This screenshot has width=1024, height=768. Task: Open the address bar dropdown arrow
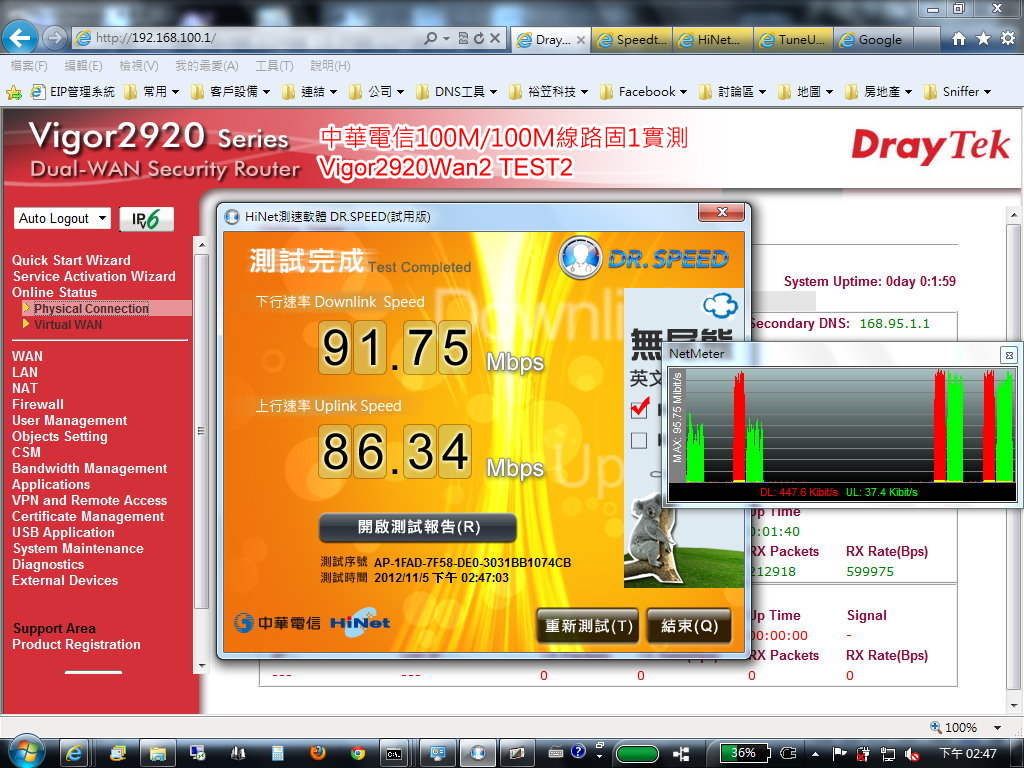click(x=447, y=39)
